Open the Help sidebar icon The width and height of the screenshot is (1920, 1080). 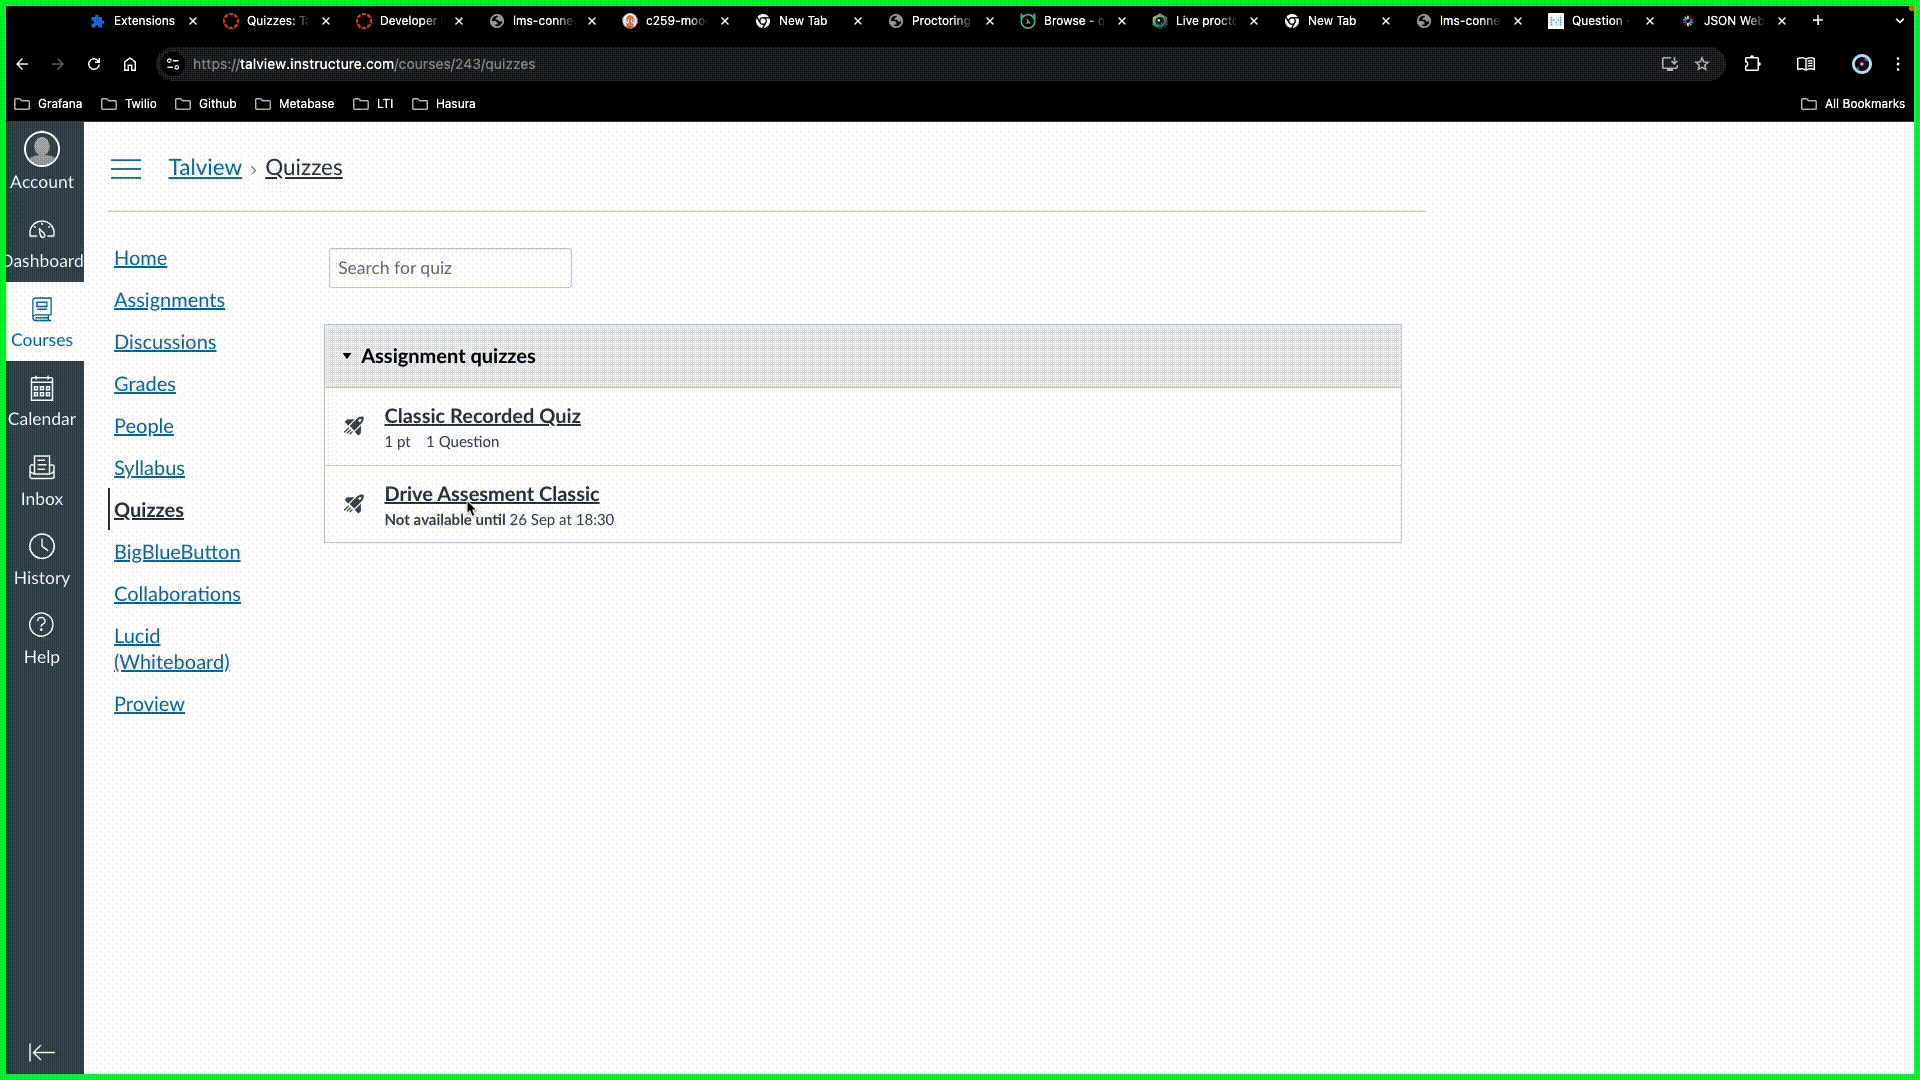tap(41, 636)
